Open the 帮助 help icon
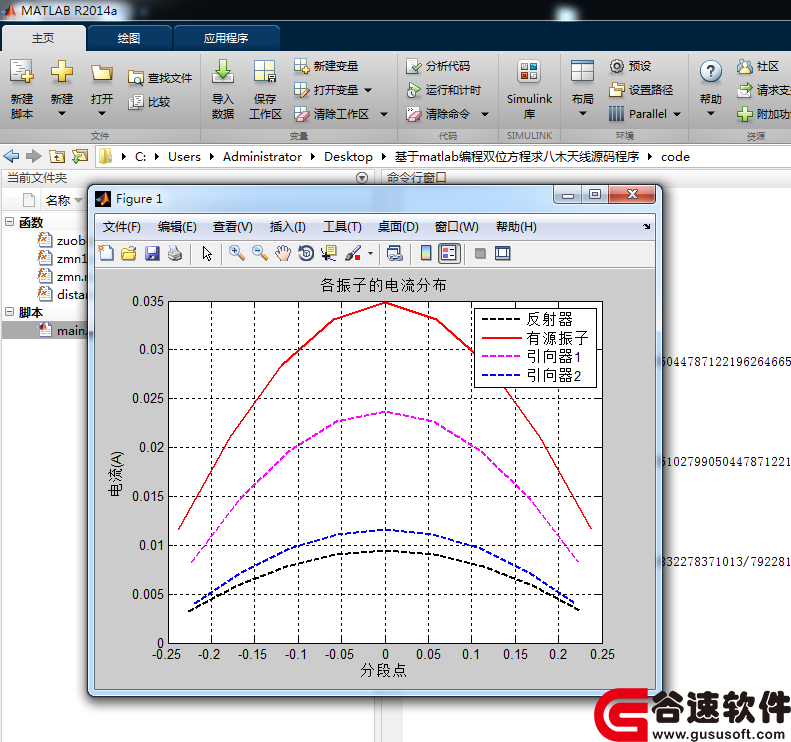This screenshot has height=742, width=791. 710,72
